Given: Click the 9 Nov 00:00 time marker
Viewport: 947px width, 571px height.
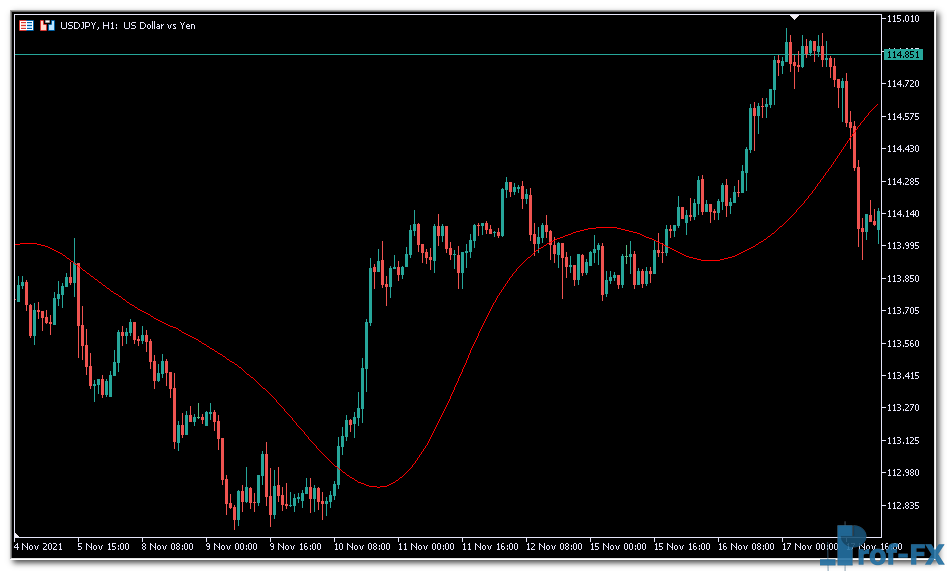Looking at the screenshot, I should coord(232,547).
